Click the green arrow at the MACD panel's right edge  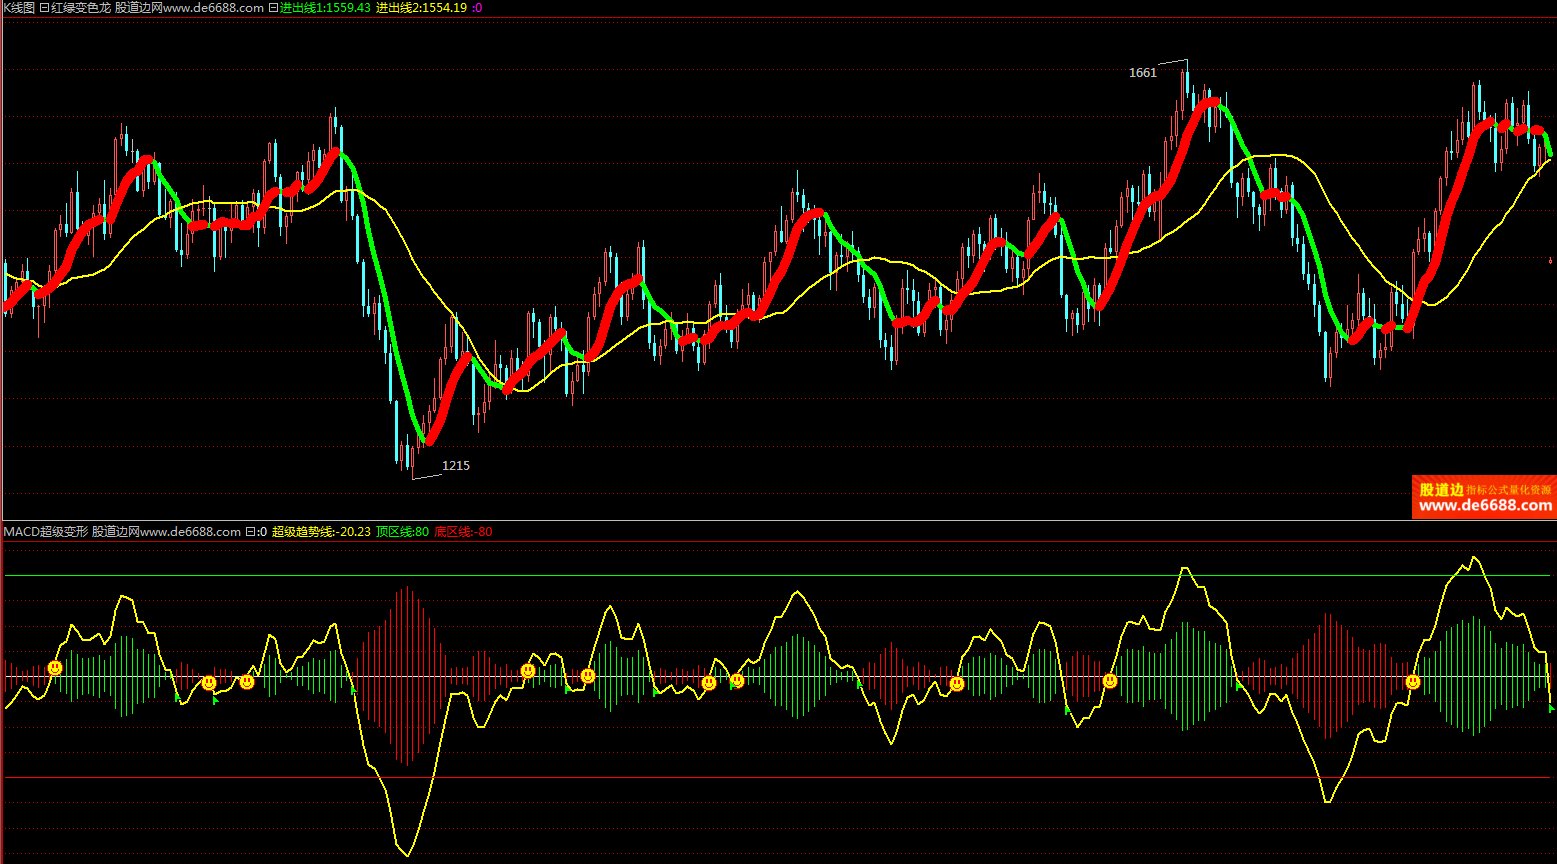(1552, 708)
